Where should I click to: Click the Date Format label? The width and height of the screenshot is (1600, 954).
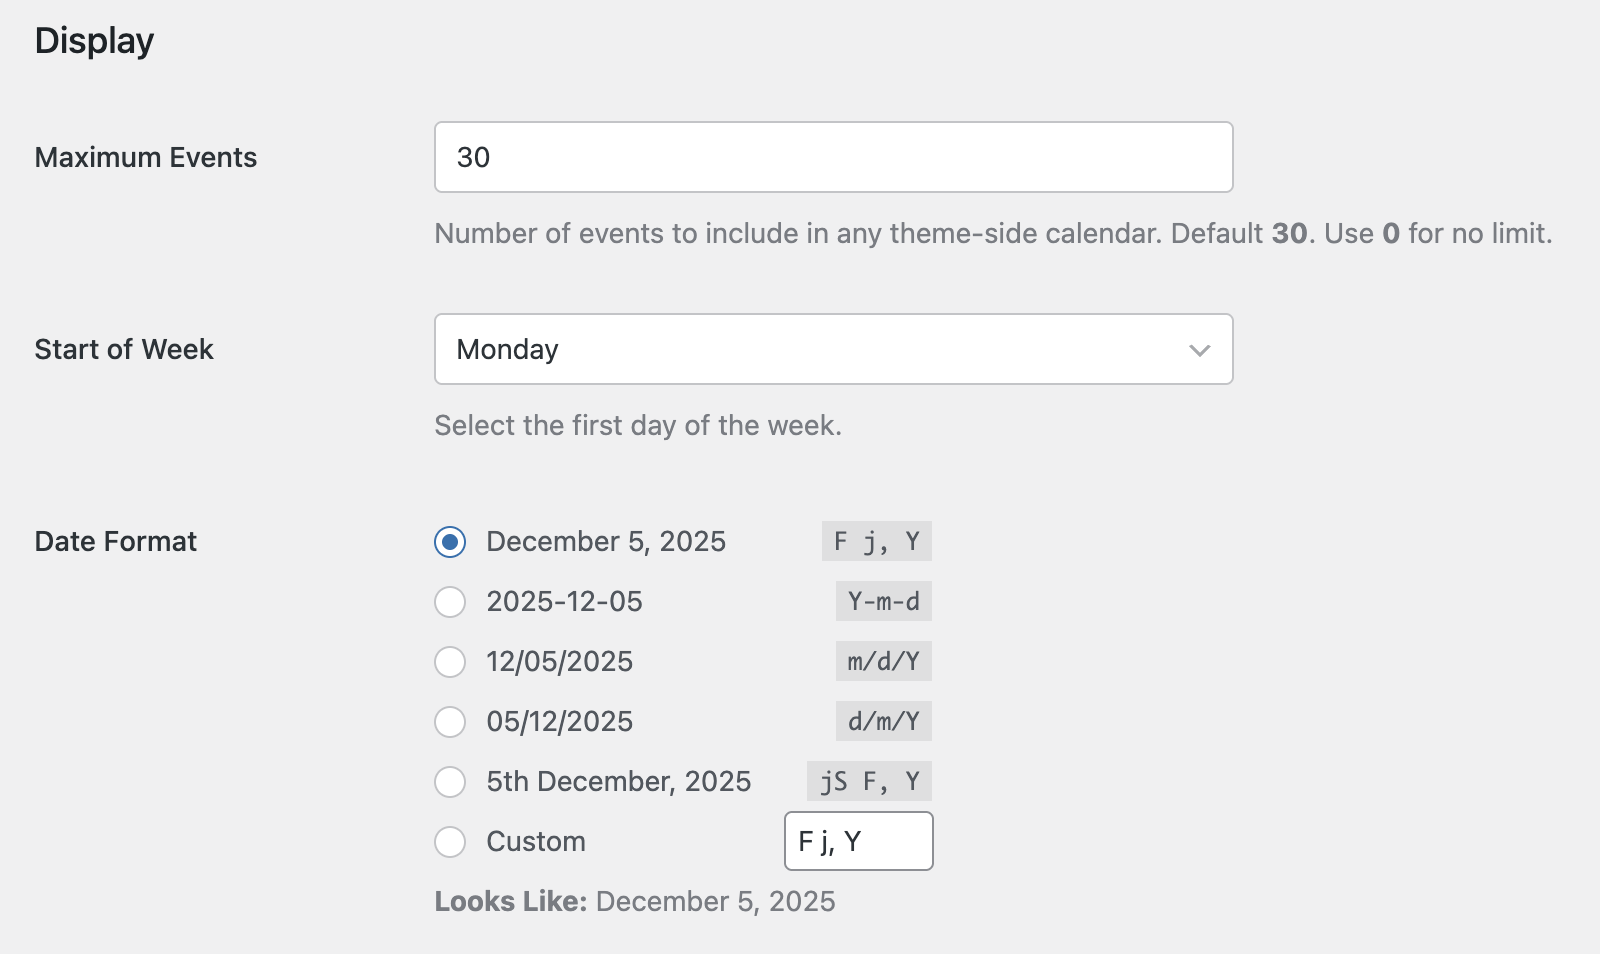(x=115, y=541)
